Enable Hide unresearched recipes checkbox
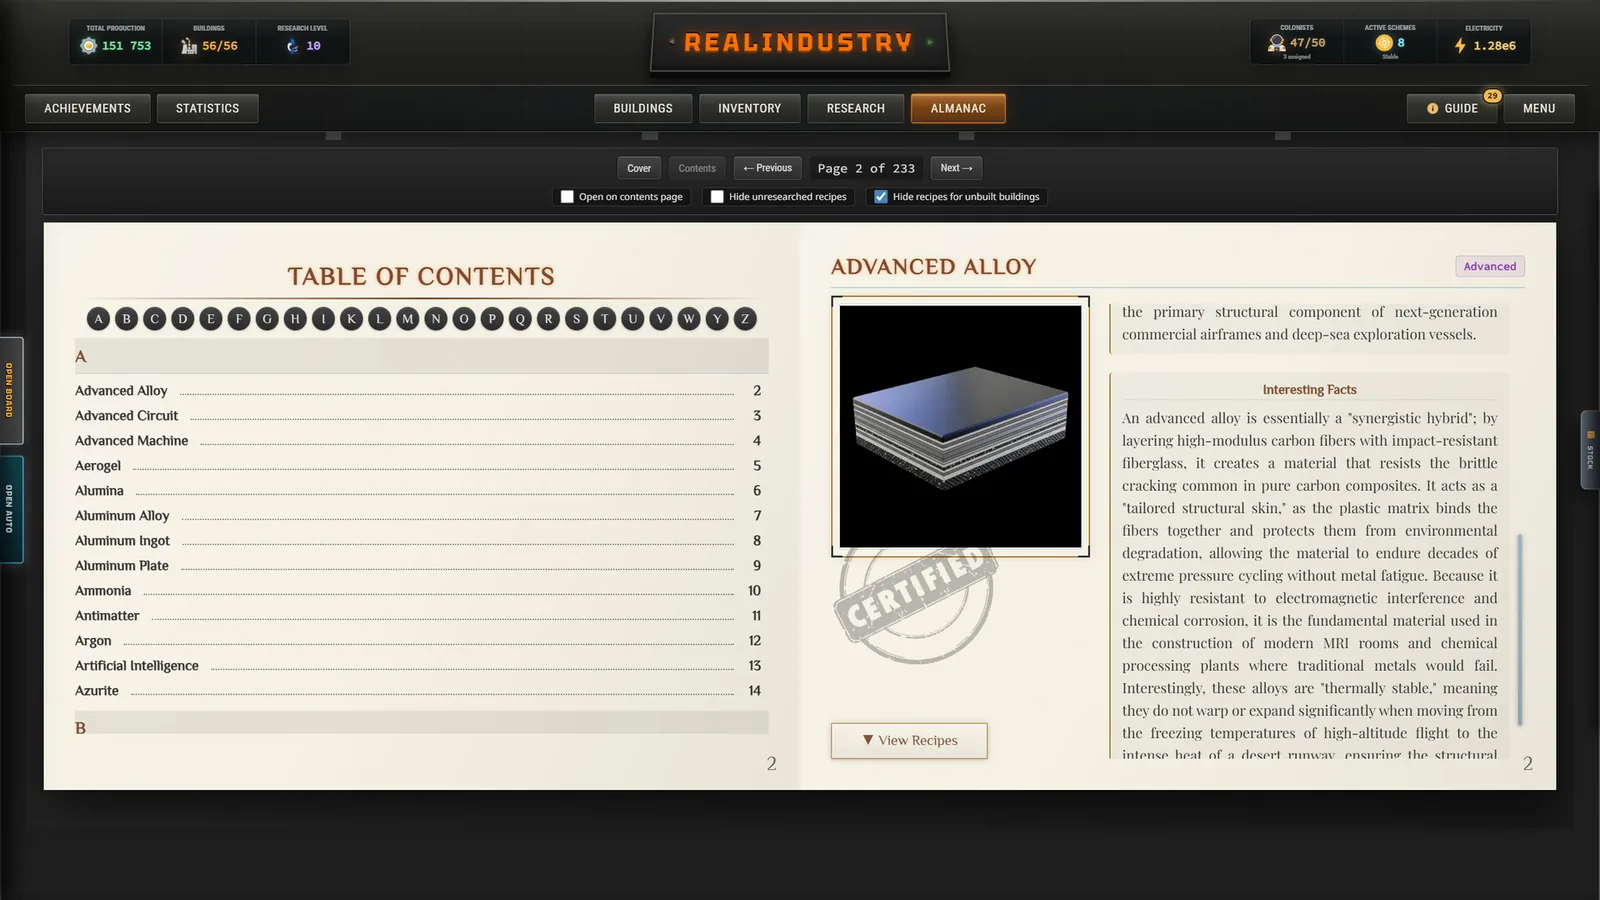 point(717,197)
